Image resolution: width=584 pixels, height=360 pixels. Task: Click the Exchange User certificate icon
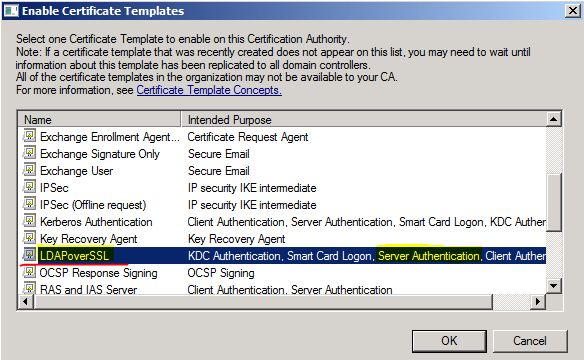coord(29,170)
